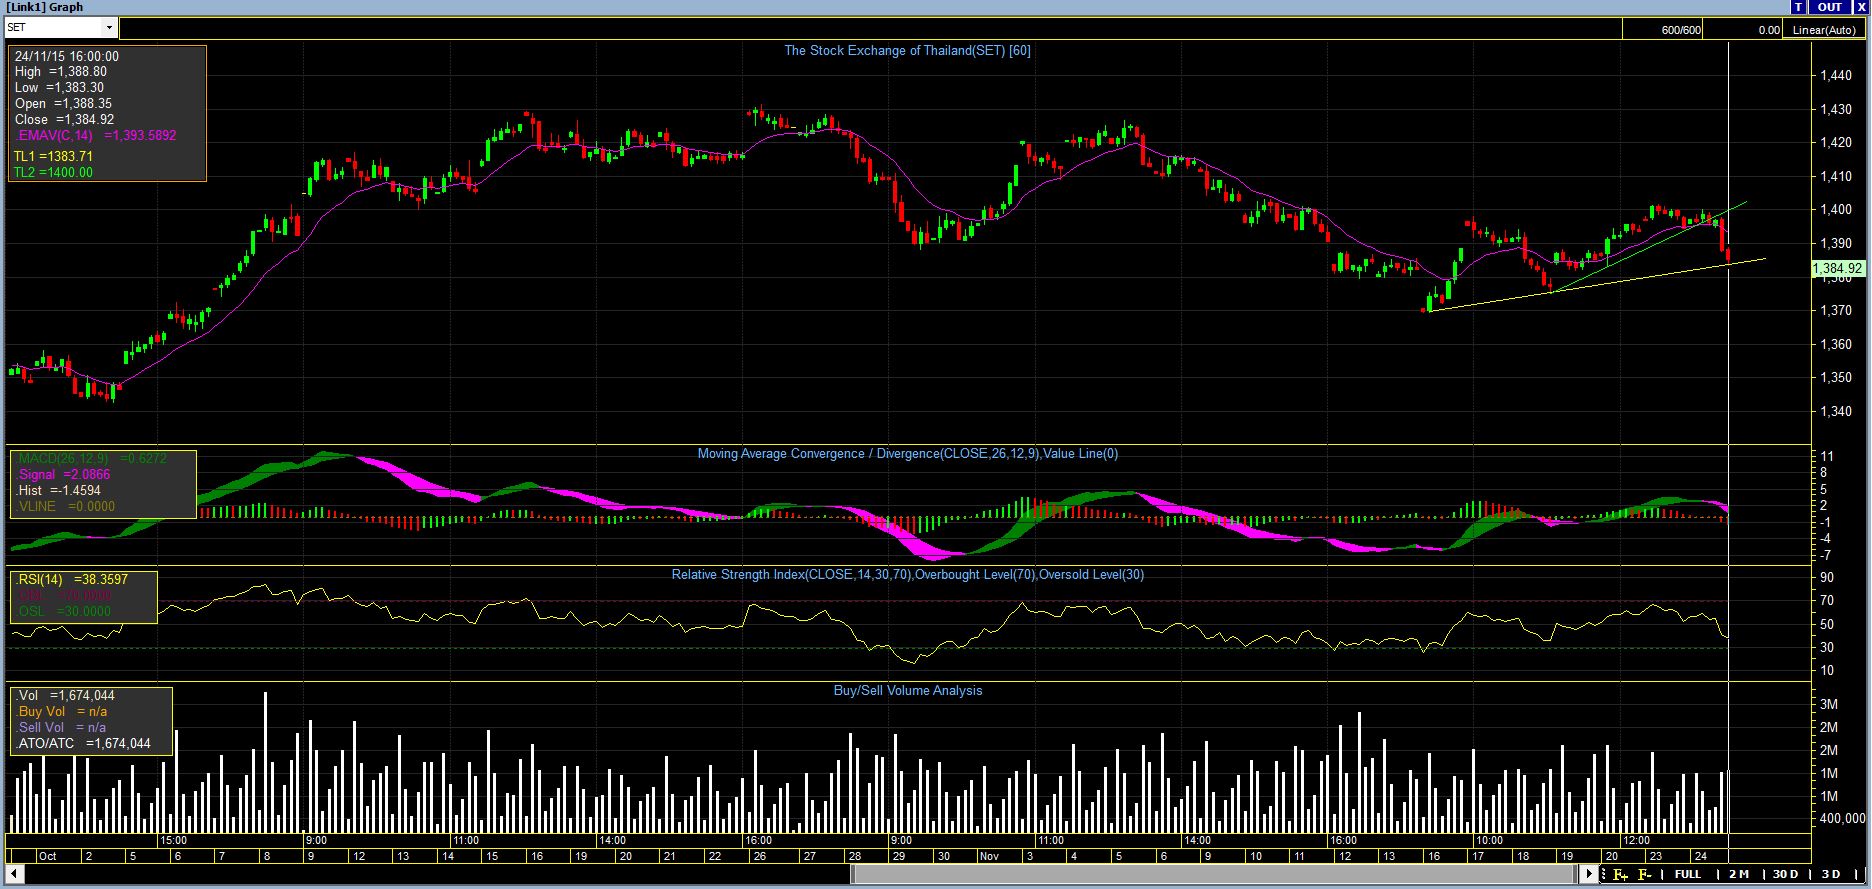The height and width of the screenshot is (889, 1872).
Task: Click the Signal =2.0866 legend entry
Action: point(64,474)
